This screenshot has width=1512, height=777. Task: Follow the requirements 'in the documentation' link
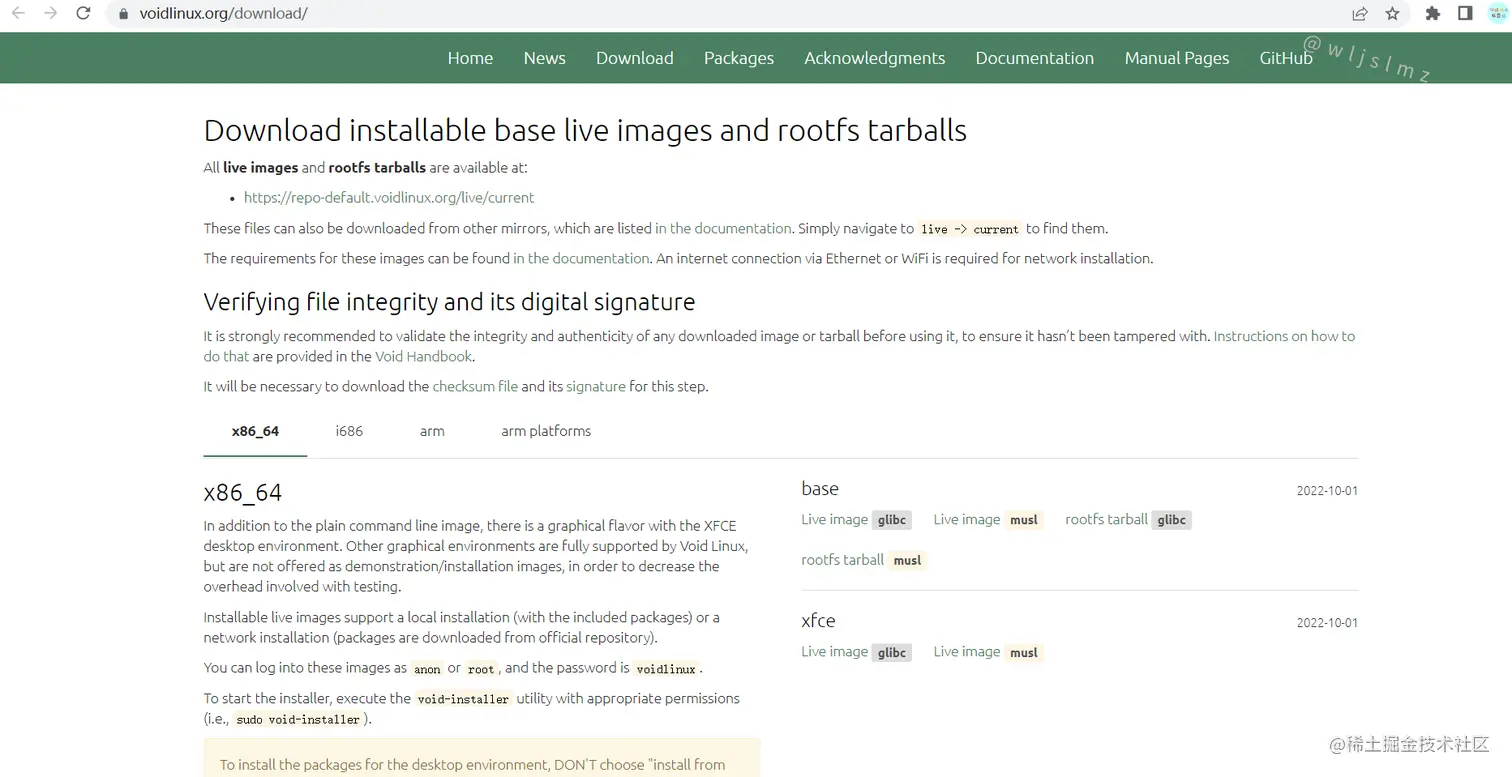click(581, 258)
